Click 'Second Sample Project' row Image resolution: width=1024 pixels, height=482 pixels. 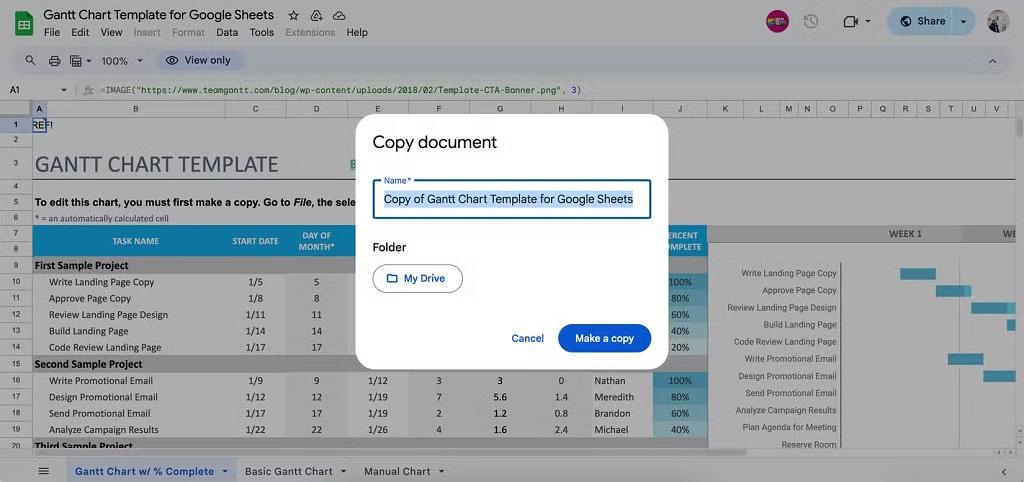88,364
